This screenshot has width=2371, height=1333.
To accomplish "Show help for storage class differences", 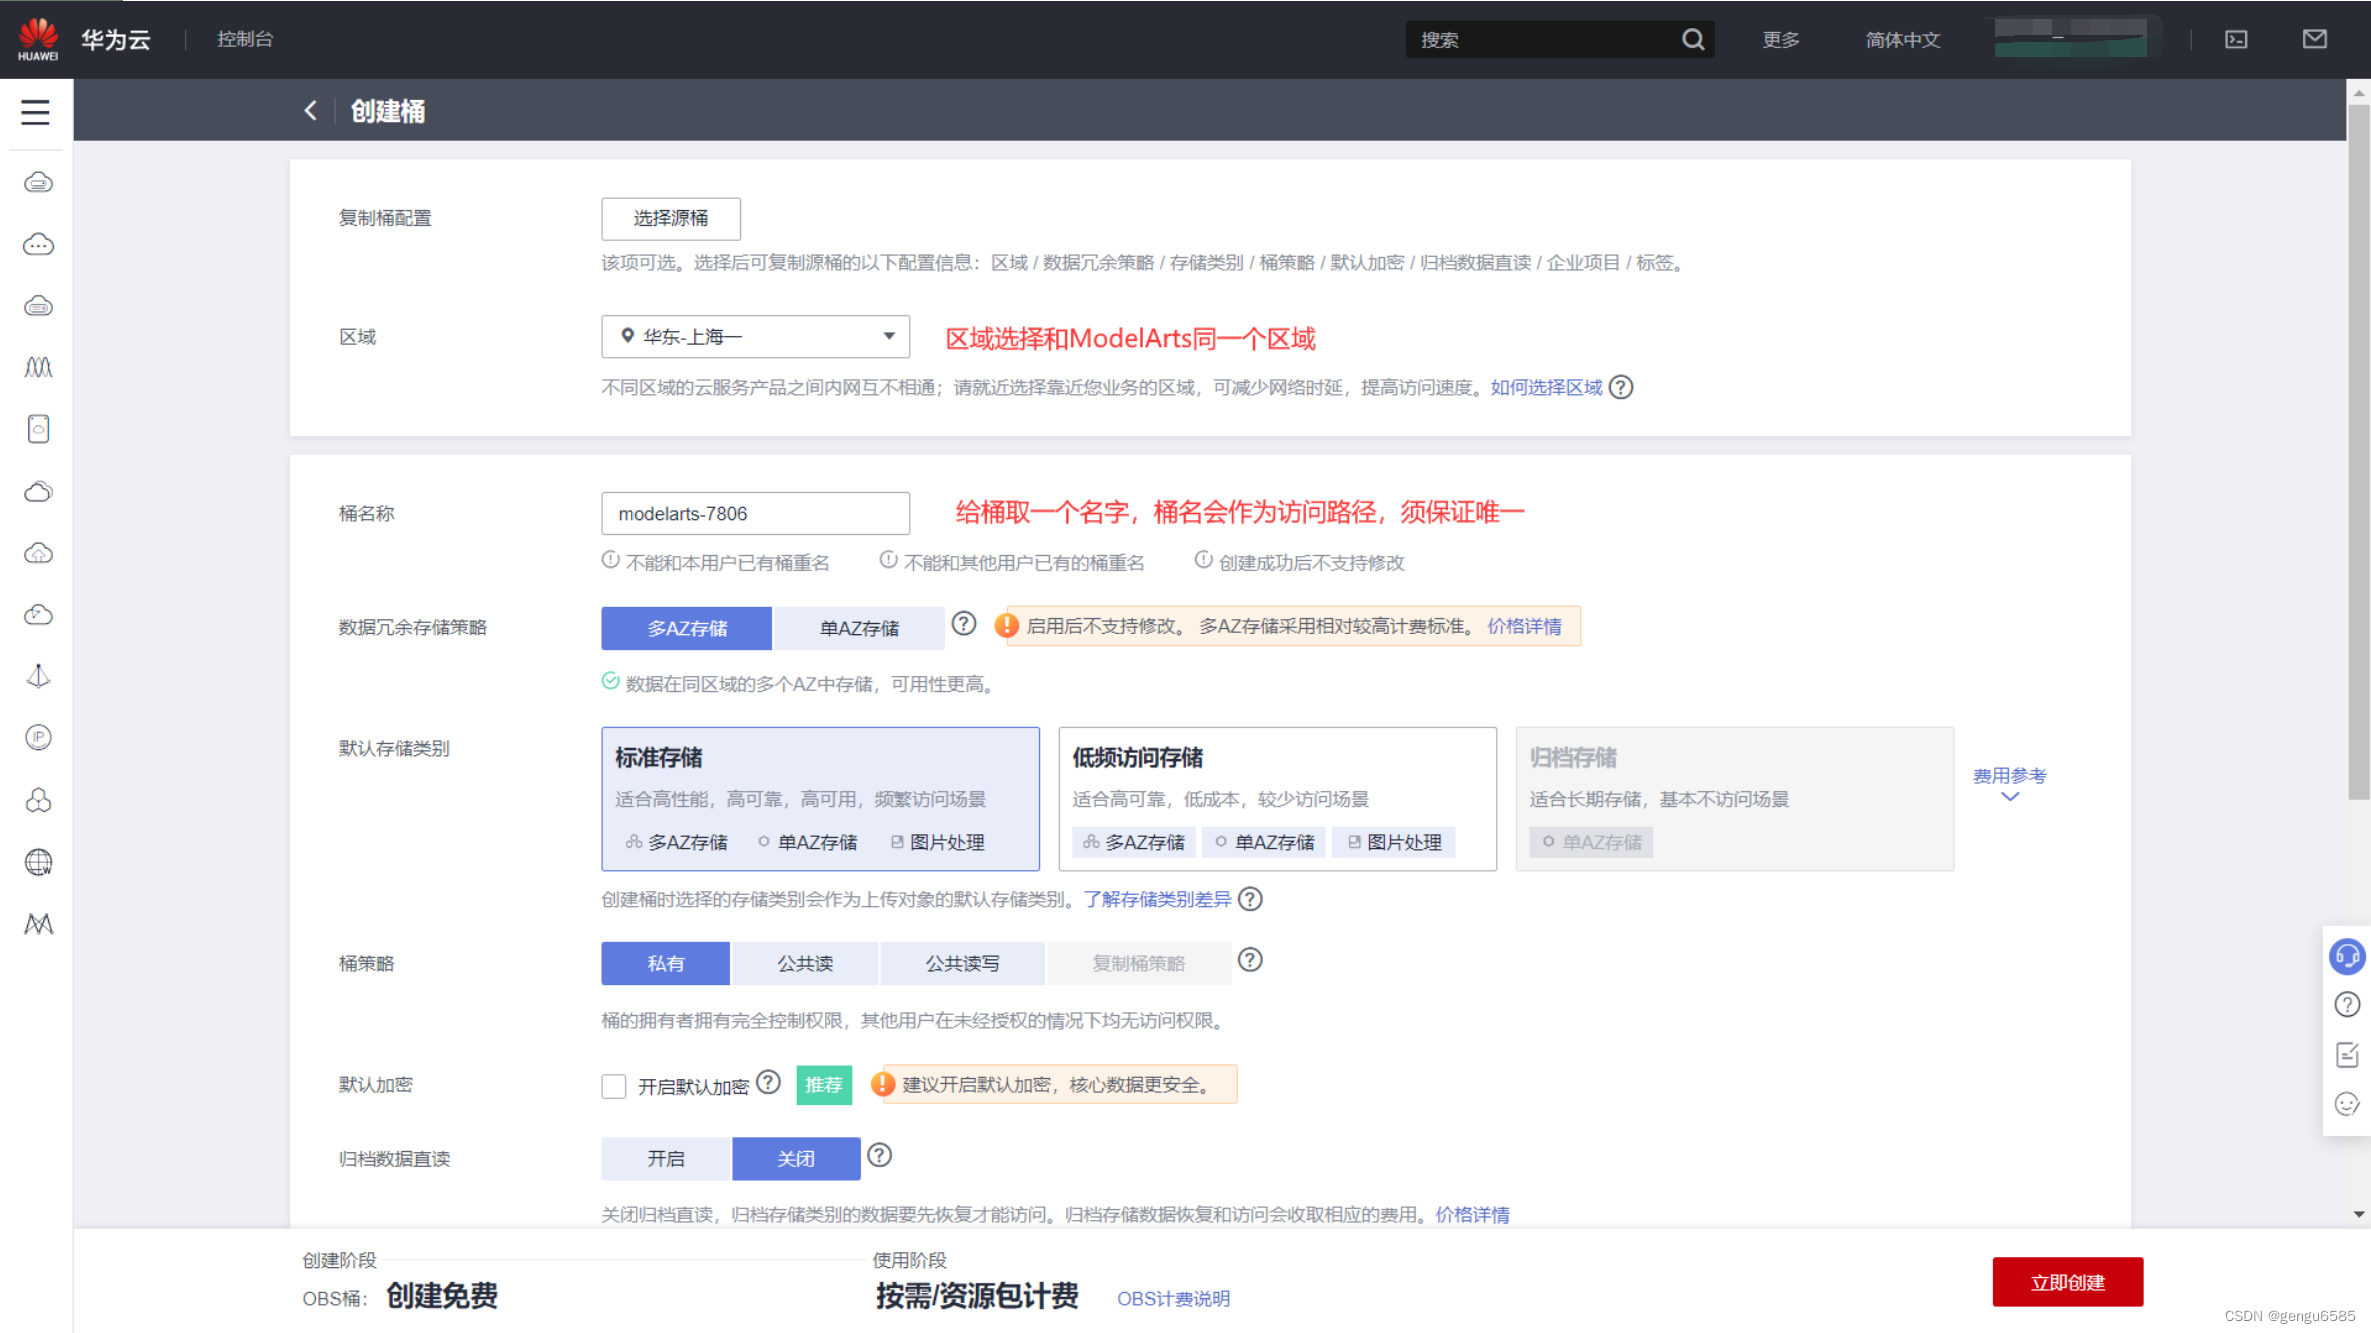I will [1250, 900].
